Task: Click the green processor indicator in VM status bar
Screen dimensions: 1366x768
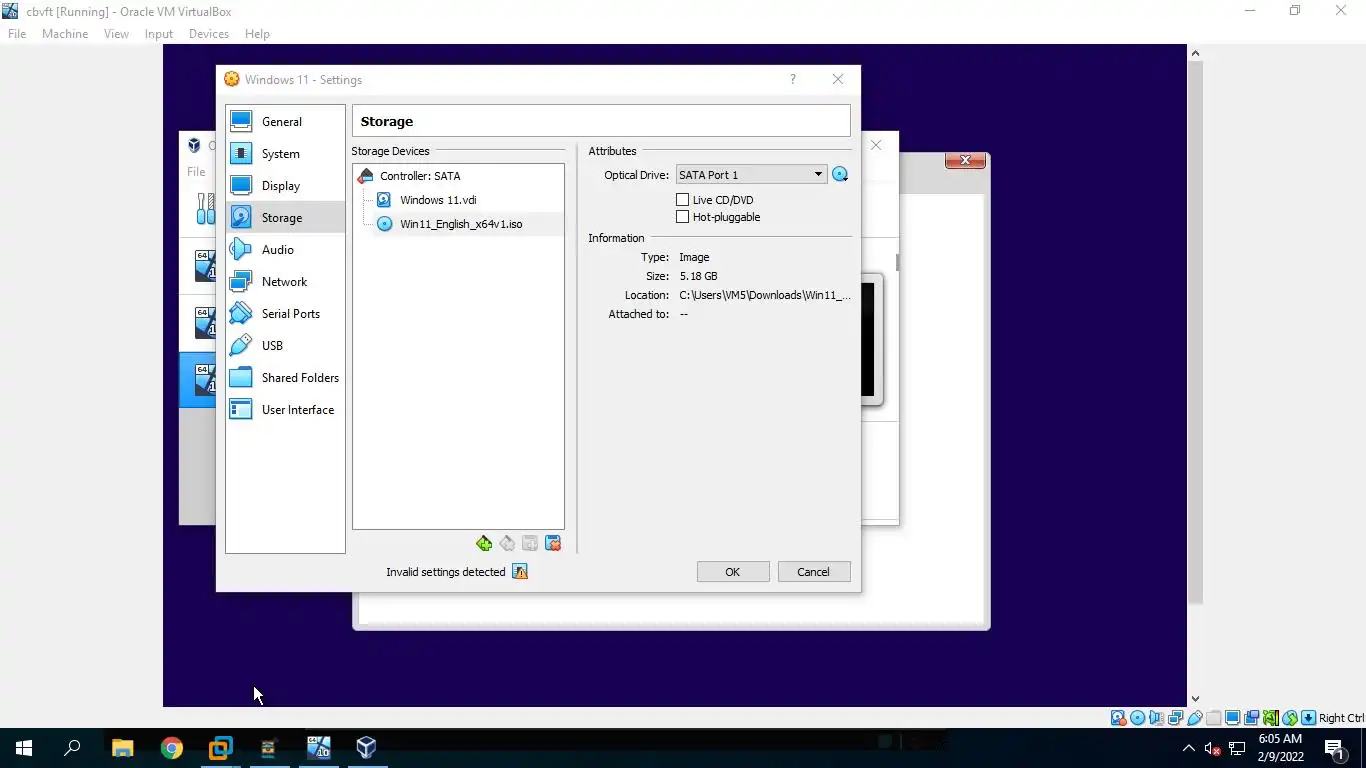Action: pyautogui.click(x=1271, y=718)
